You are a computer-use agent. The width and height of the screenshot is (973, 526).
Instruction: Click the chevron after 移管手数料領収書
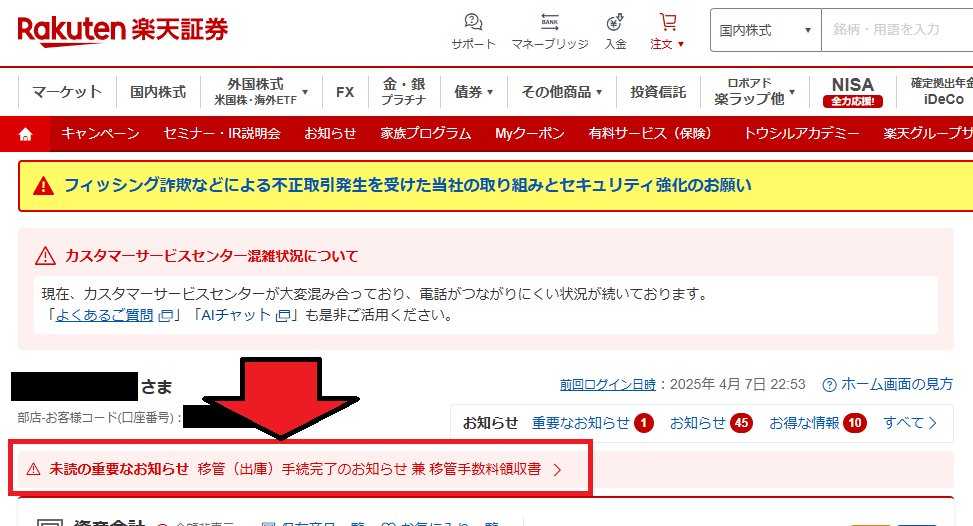(557, 470)
